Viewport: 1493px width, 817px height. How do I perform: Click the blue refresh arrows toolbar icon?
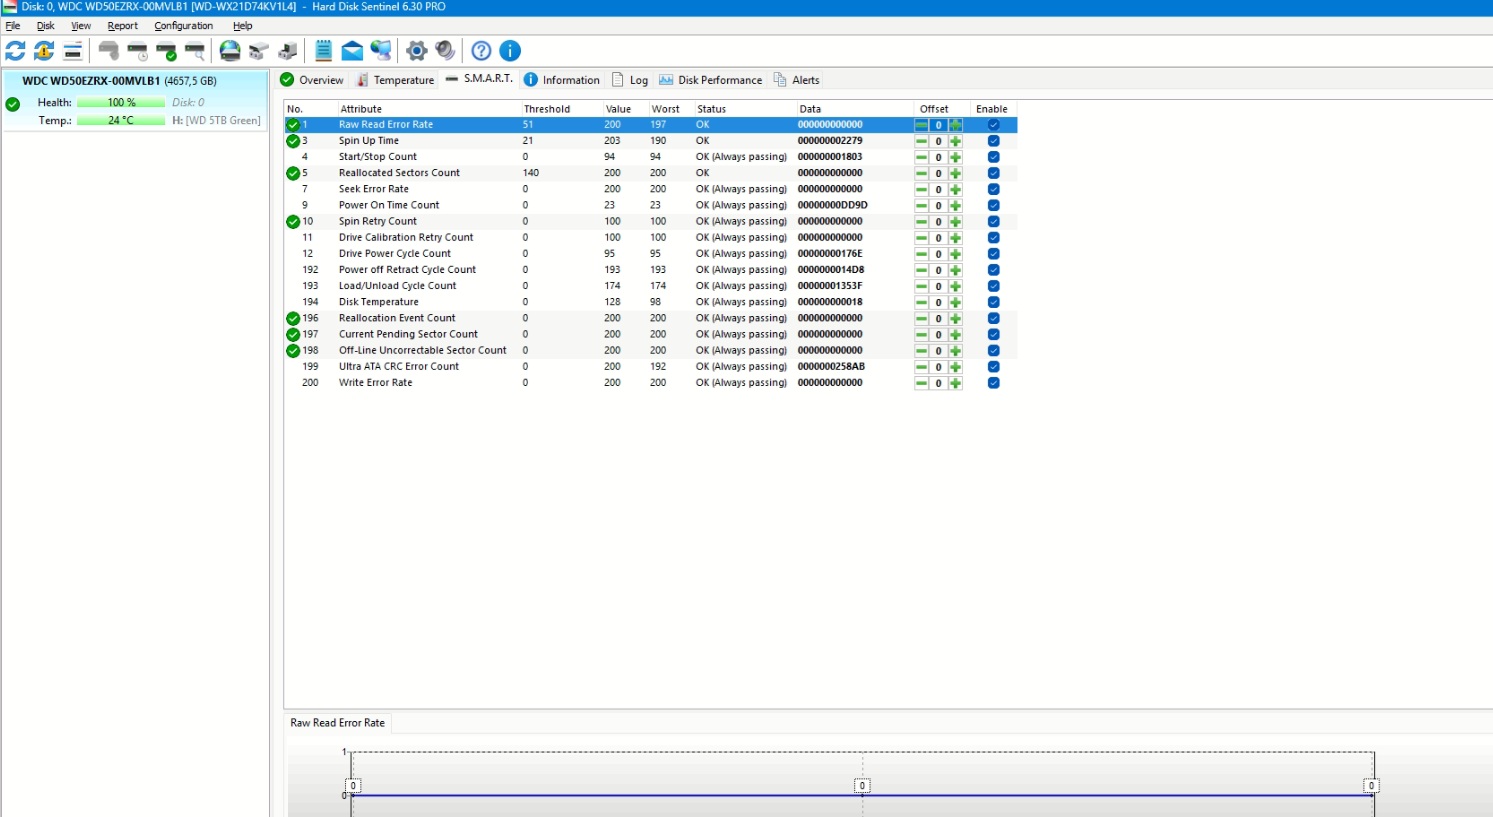tap(15, 51)
